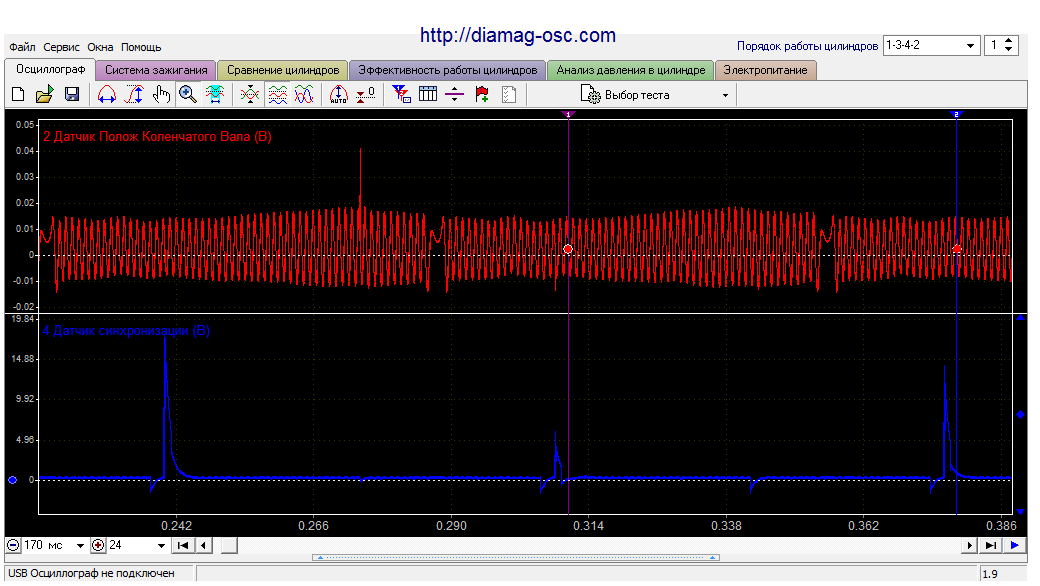Open an oscillogram file with folder icon
Screen dimensions: 1040x586
(44, 95)
